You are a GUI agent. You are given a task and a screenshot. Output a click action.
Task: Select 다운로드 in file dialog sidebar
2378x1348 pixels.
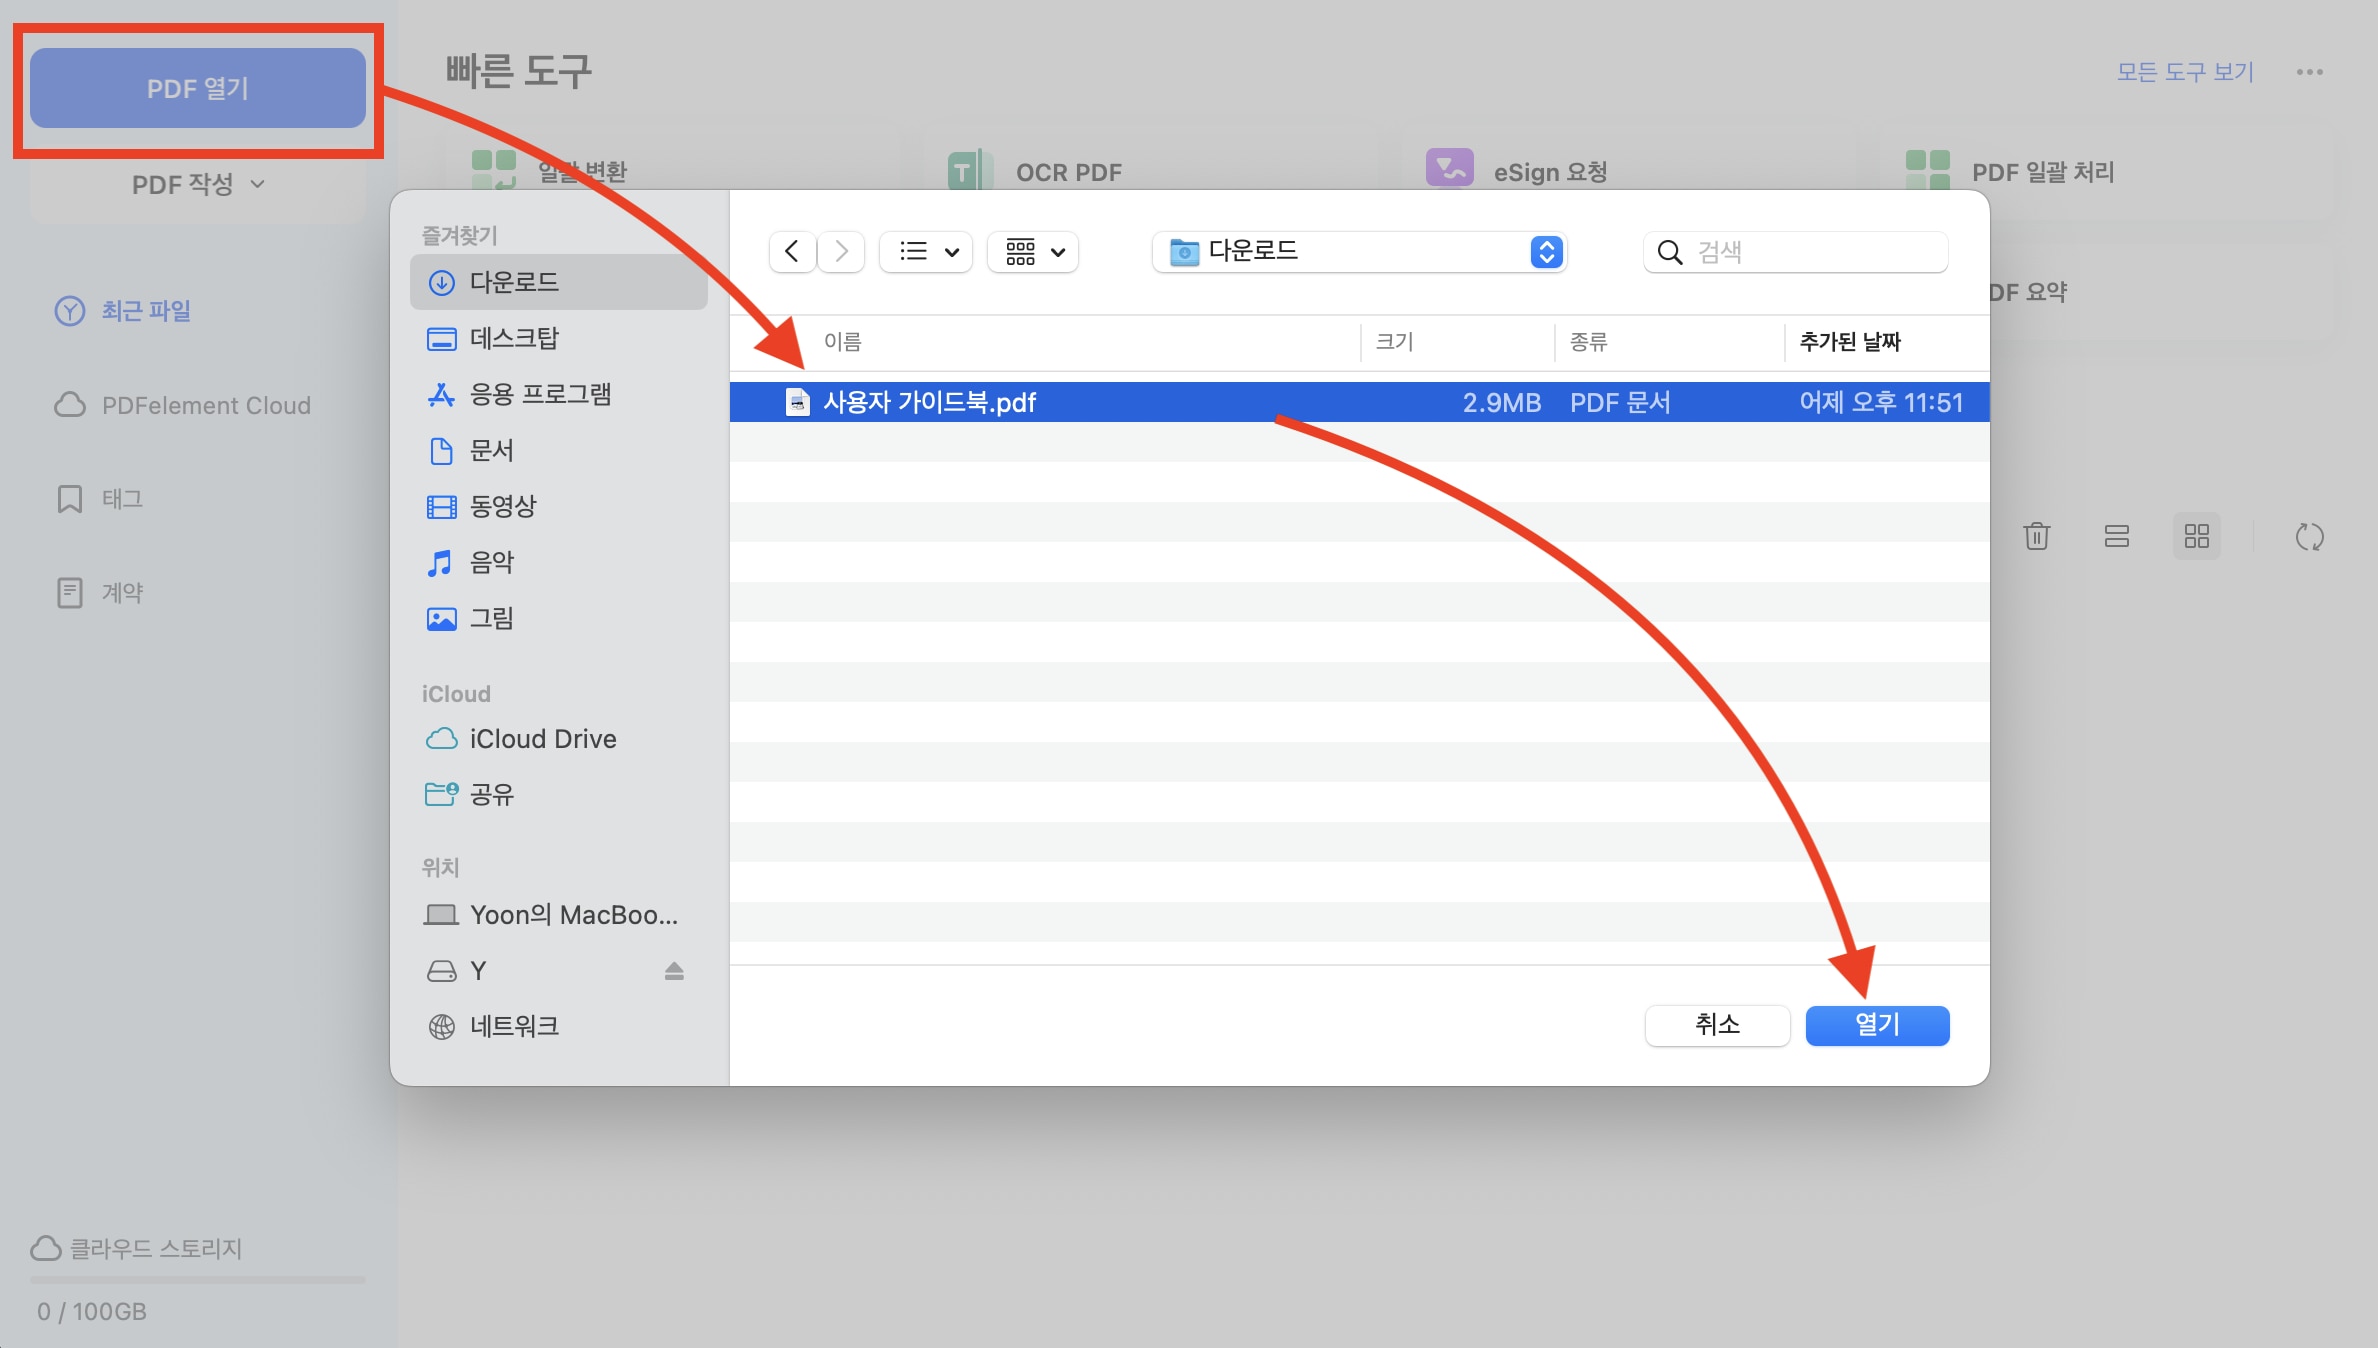click(559, 282)
